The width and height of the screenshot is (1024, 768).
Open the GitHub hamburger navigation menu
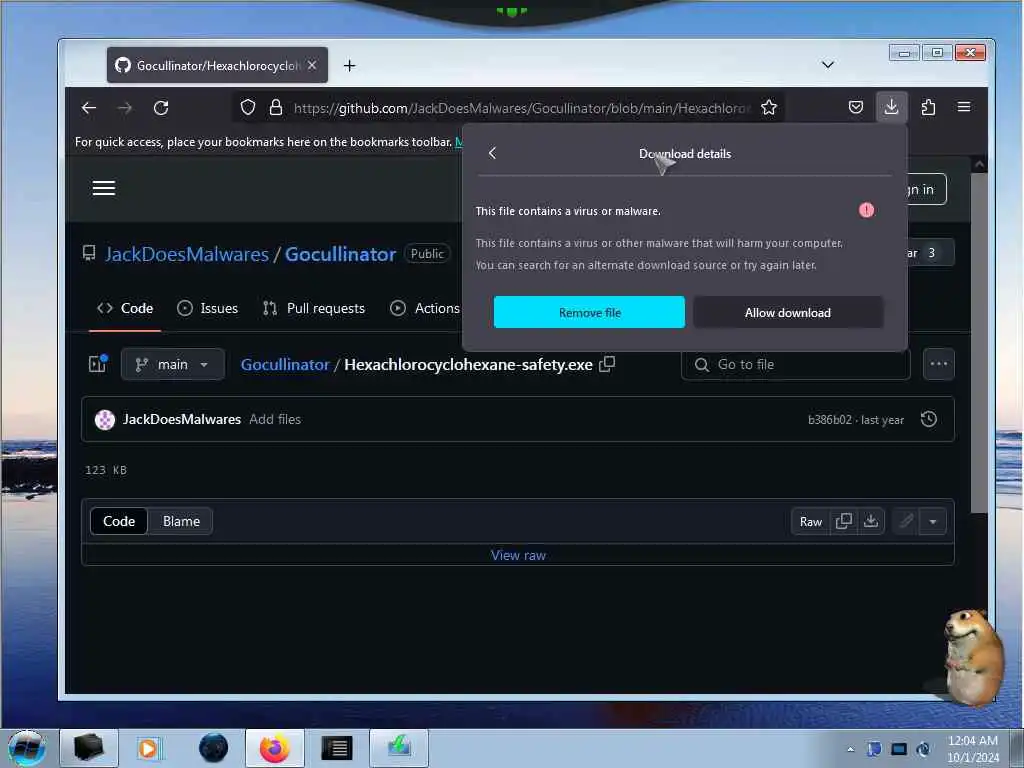click(x=104, y=188)
